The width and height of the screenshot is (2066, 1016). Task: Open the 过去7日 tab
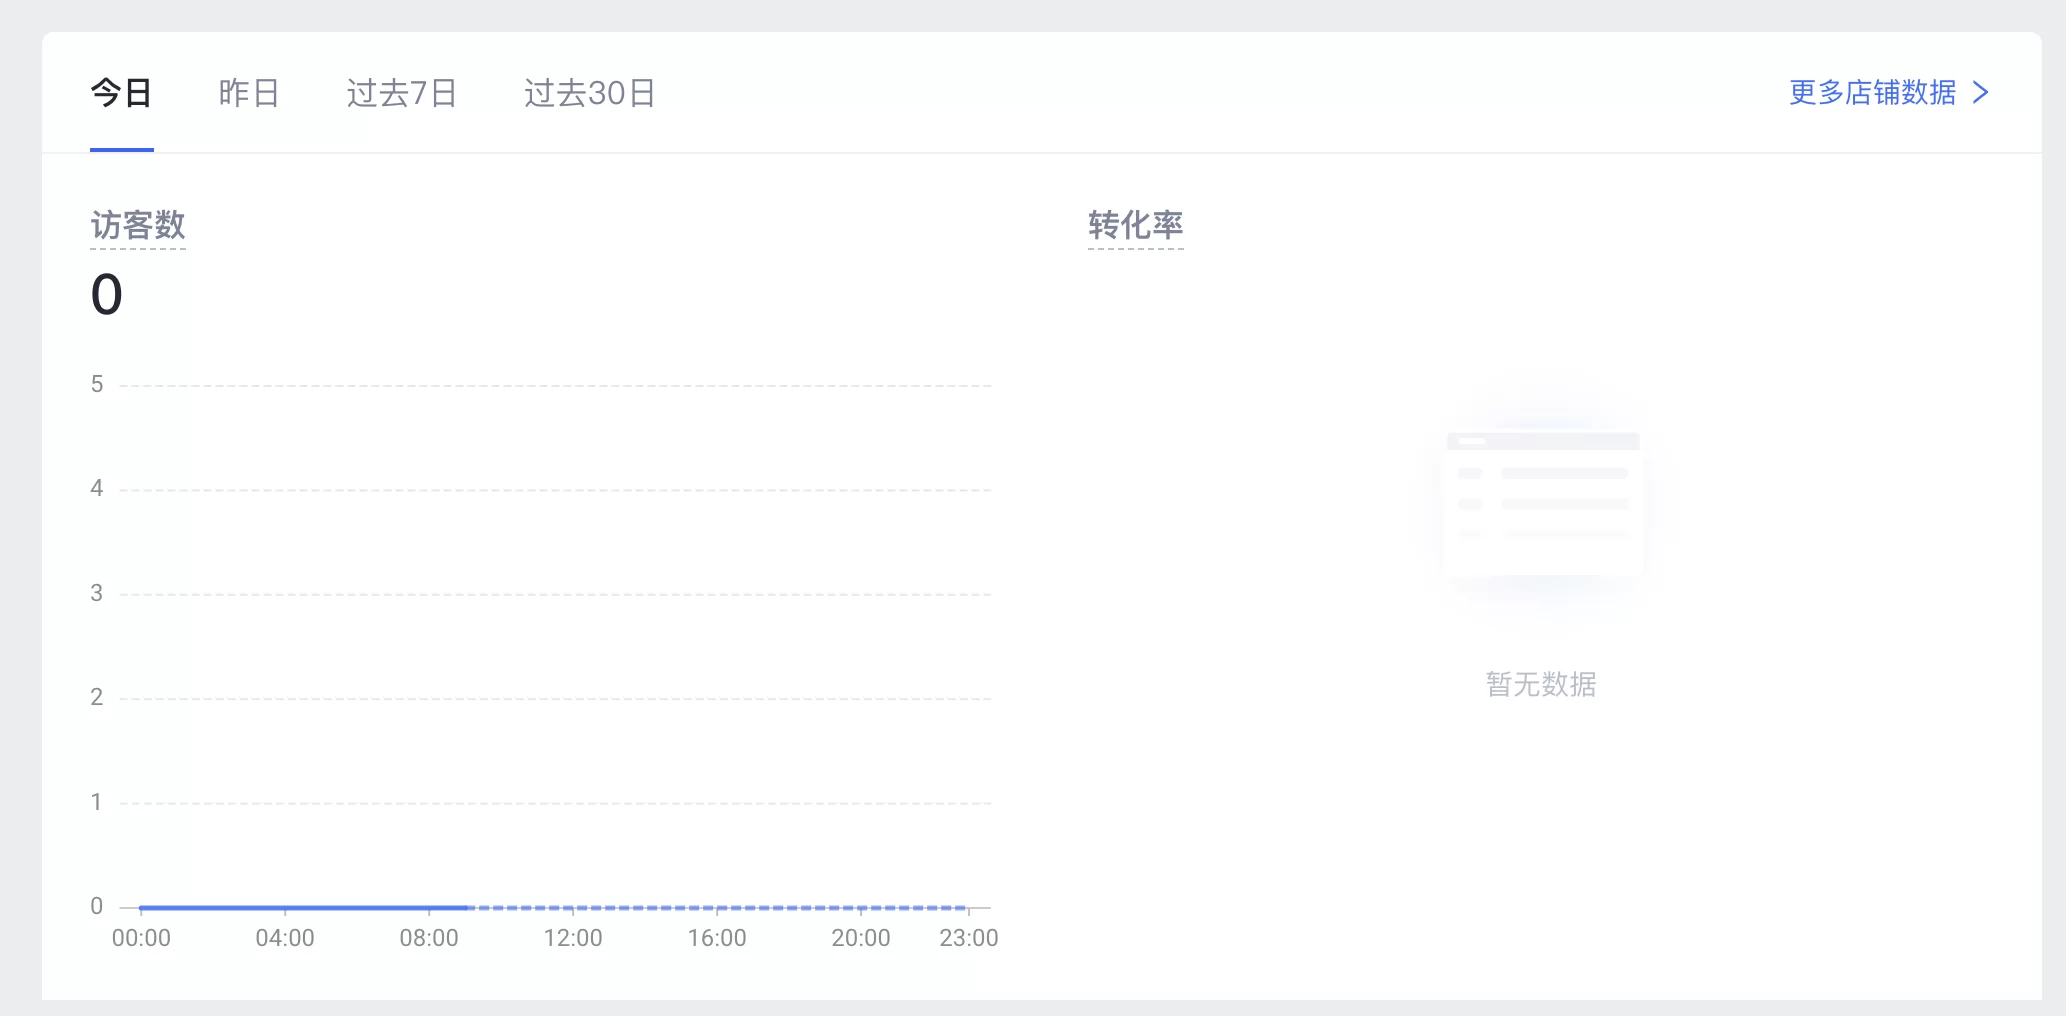pos(401,93)
